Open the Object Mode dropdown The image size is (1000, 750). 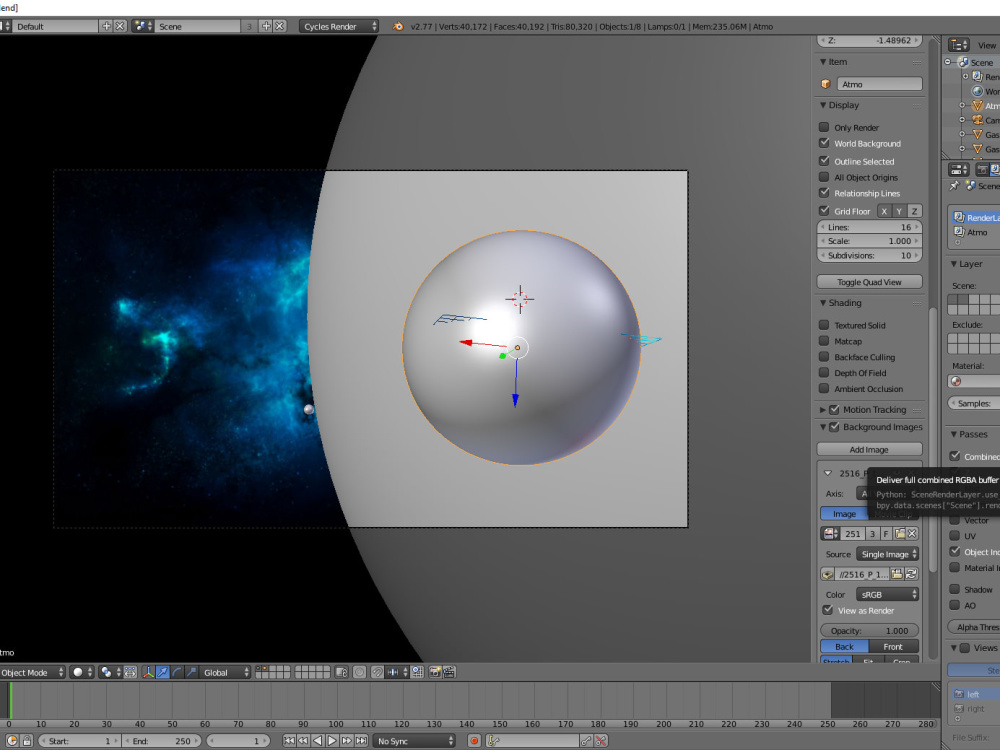pyautogui.click(x=32, y=672)
